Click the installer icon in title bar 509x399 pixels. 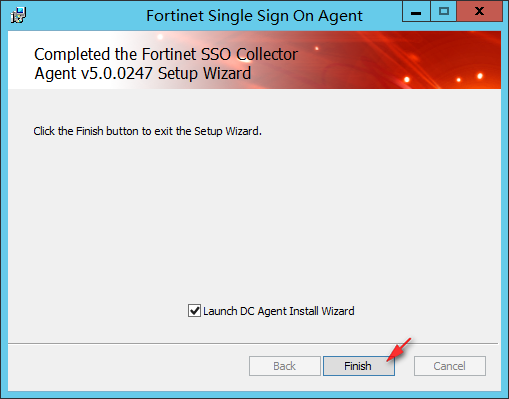pos(18,15)
